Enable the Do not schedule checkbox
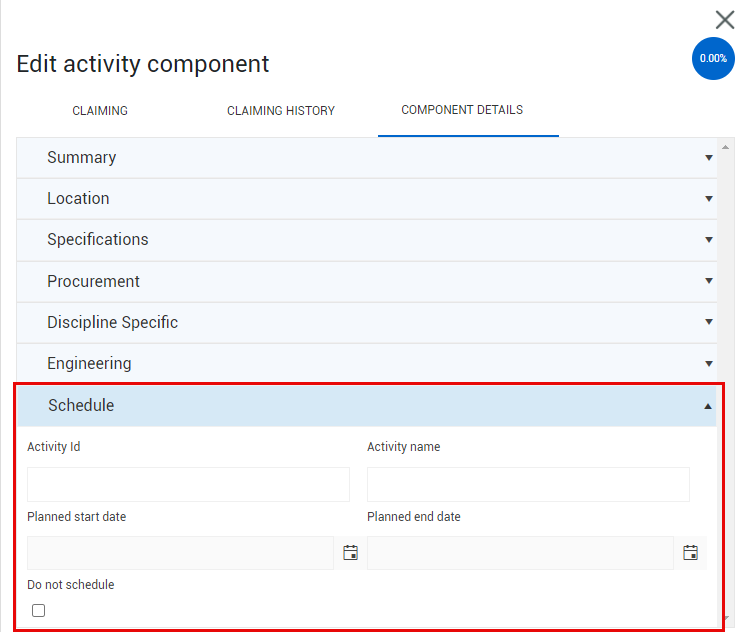Image resolution: width=747 pixels, height=632 pixels. click(39, 610)
